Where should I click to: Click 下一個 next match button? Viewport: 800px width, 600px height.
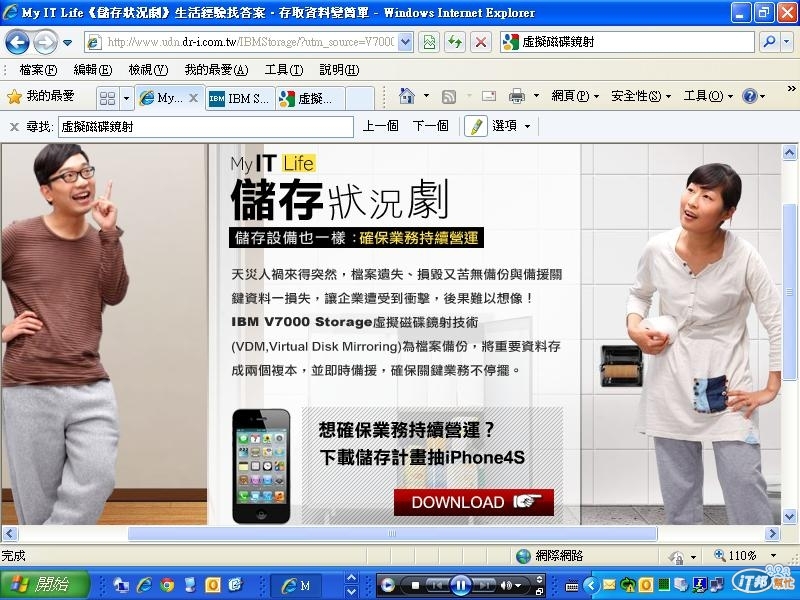coord(430,126)
